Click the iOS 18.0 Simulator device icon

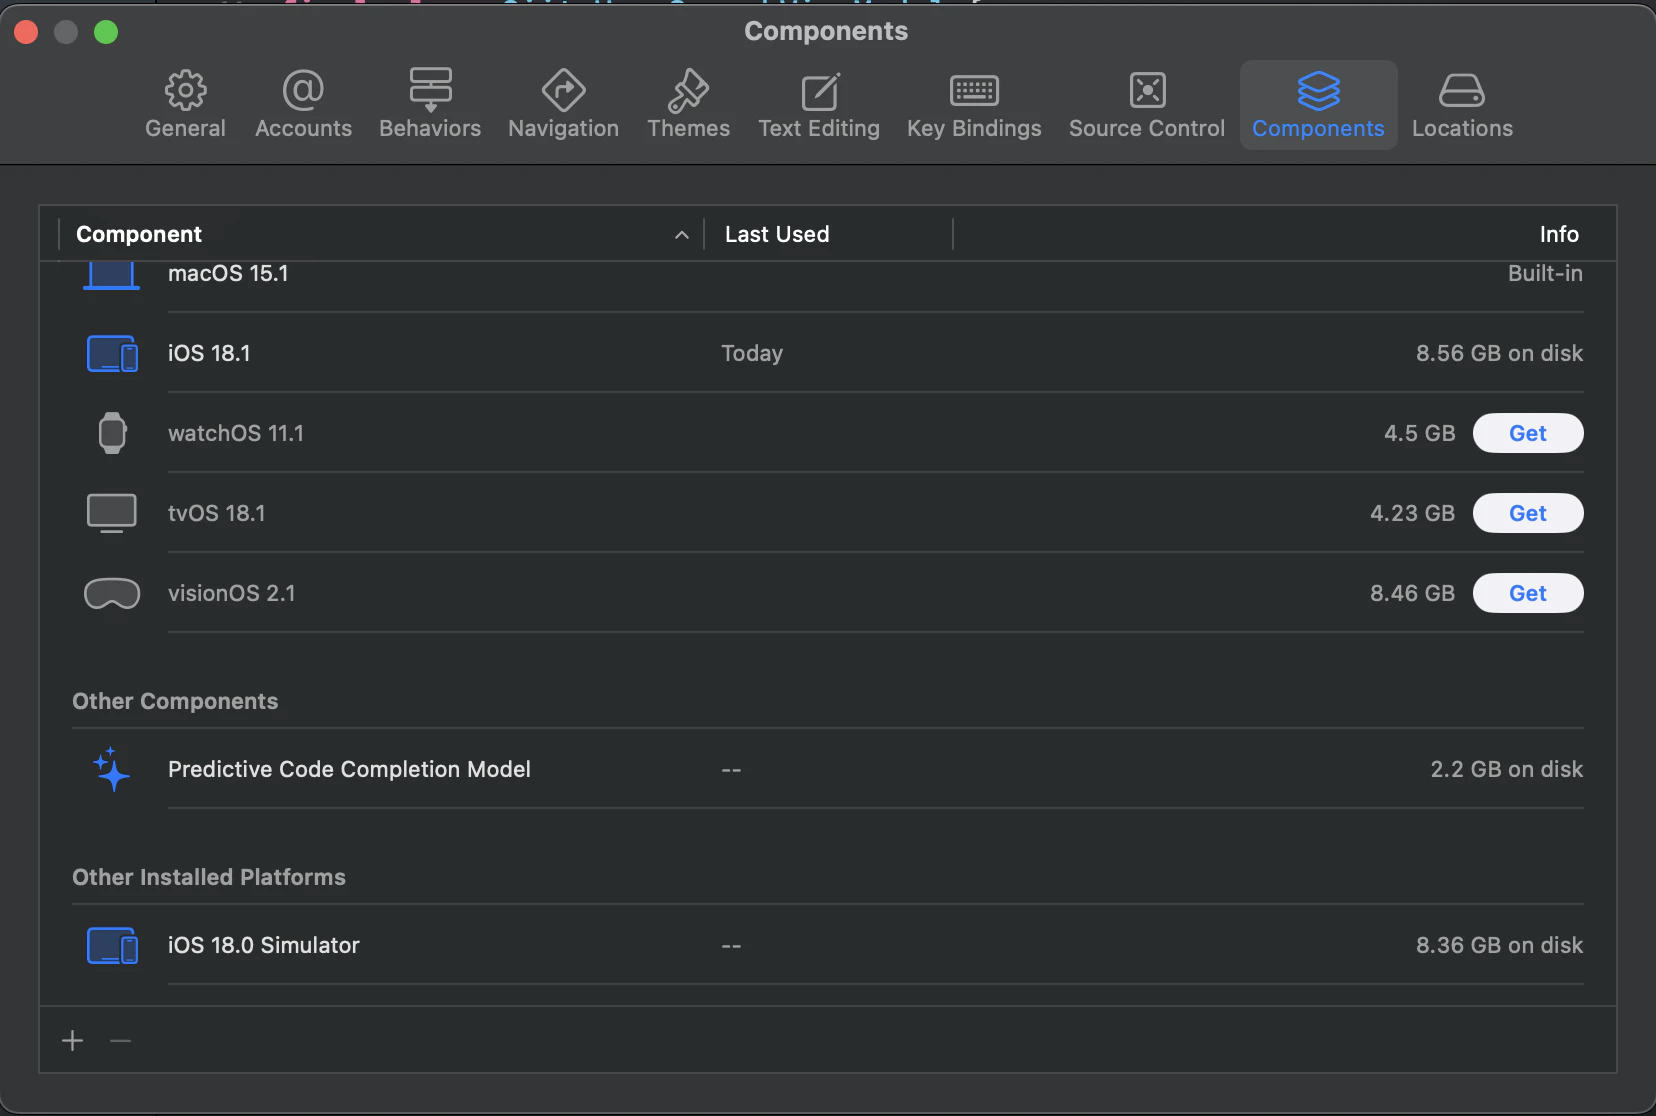[x=112, y=945]
